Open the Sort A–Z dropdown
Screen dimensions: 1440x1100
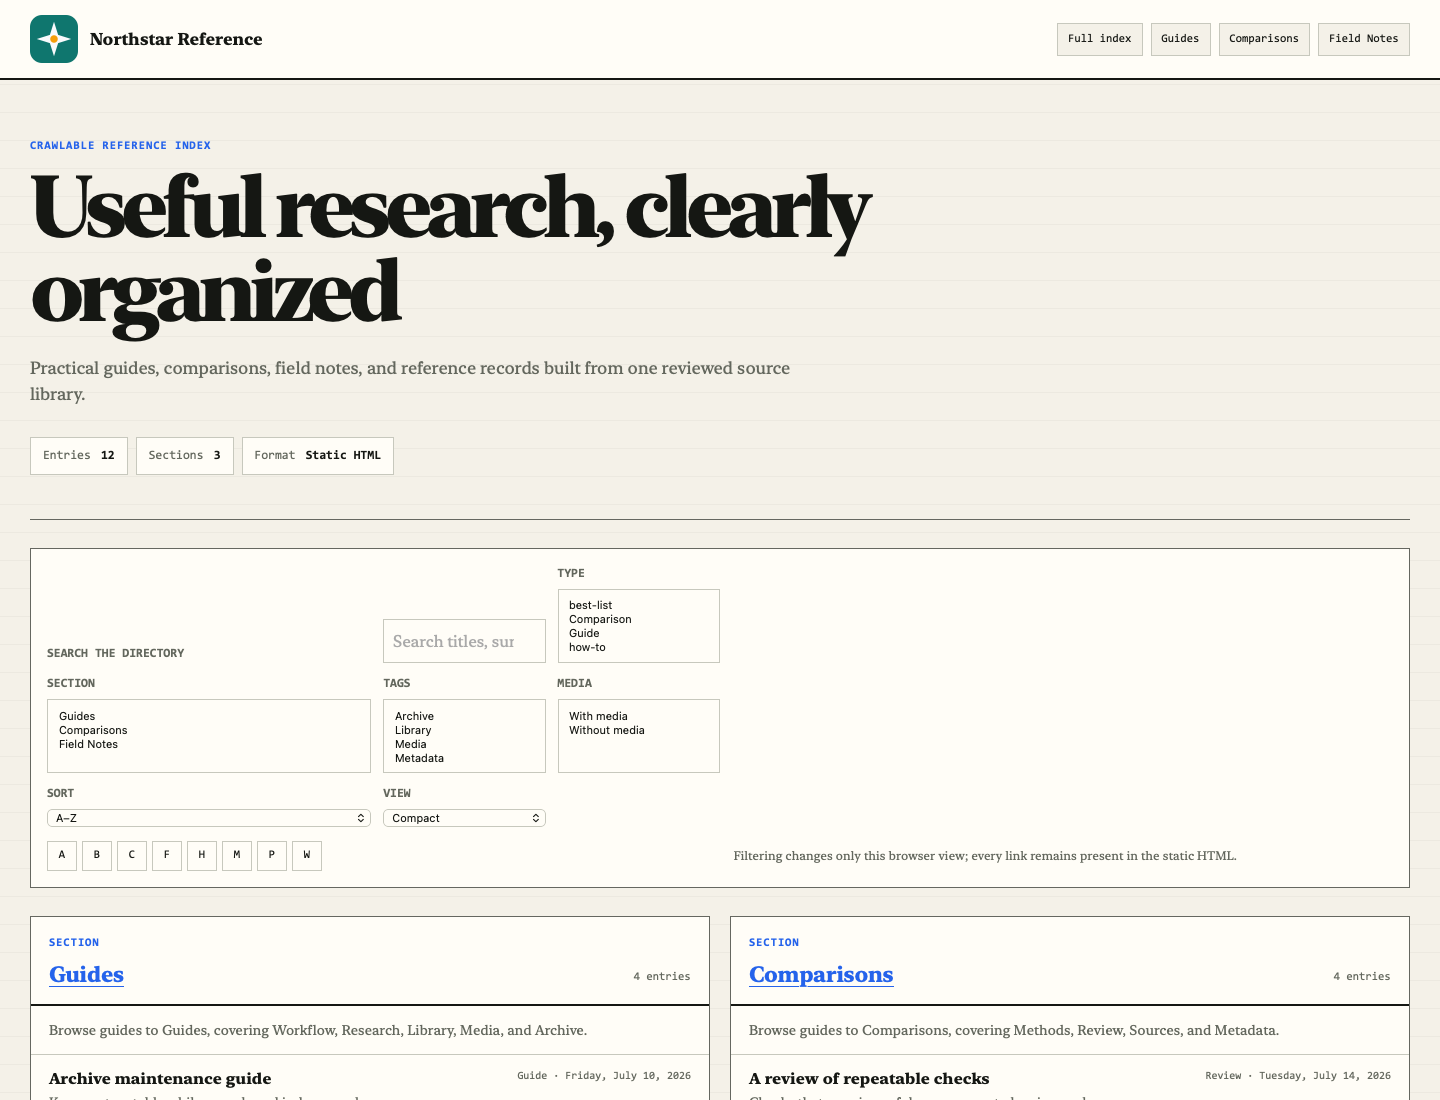(x=209, y=818)
